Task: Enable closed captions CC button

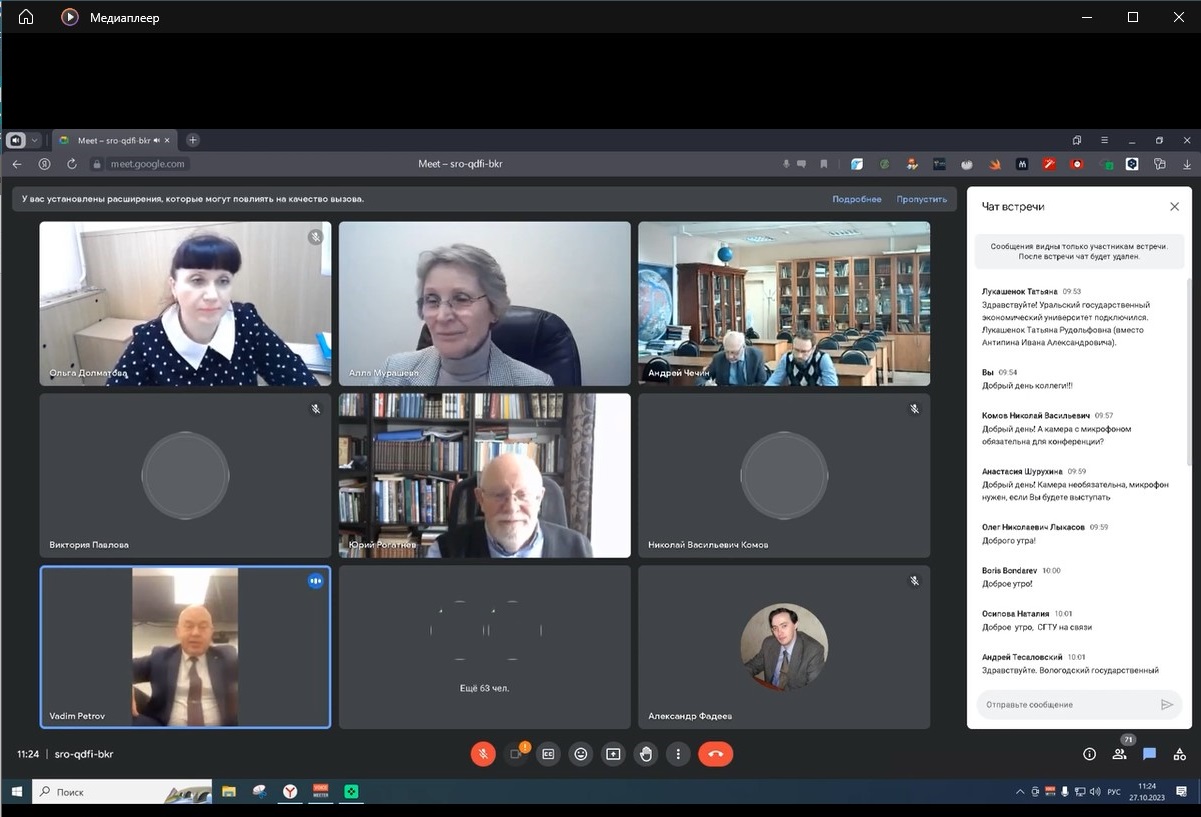Action: point(548,754)
